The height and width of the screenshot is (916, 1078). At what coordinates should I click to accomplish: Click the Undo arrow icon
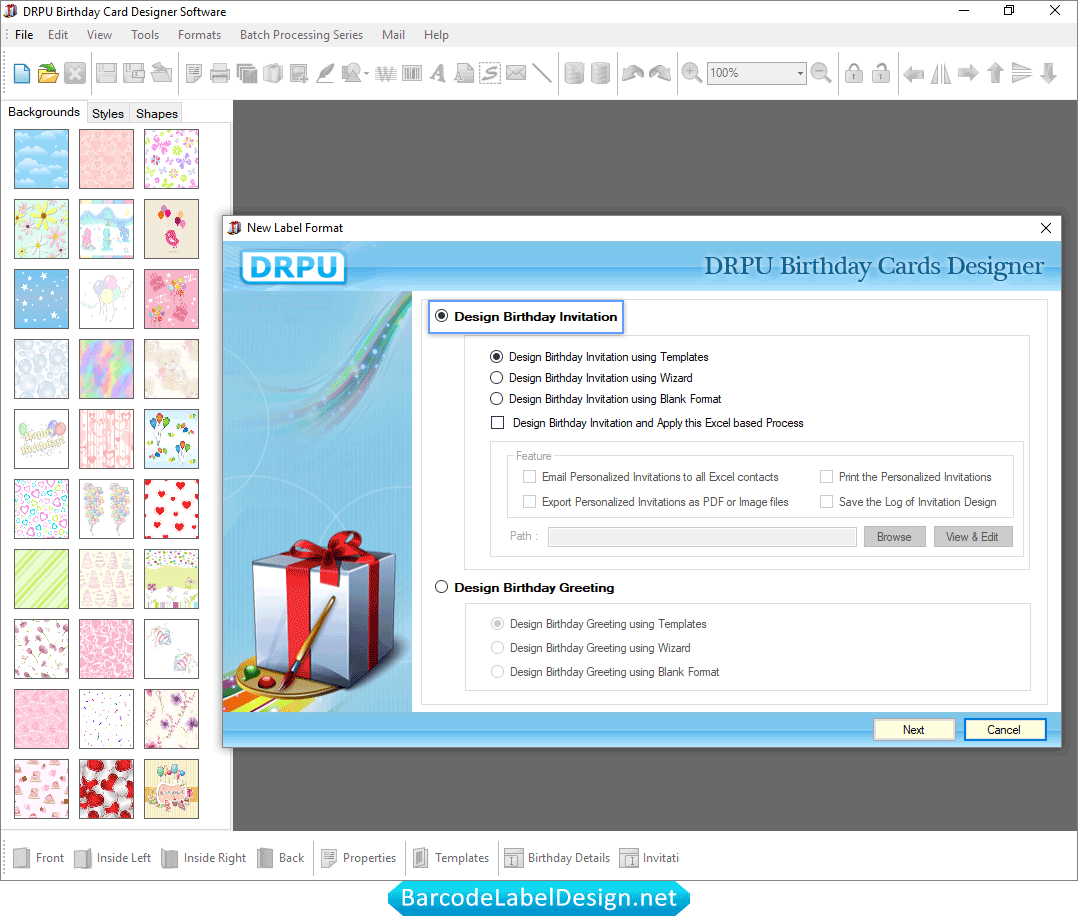pos(632,73)
